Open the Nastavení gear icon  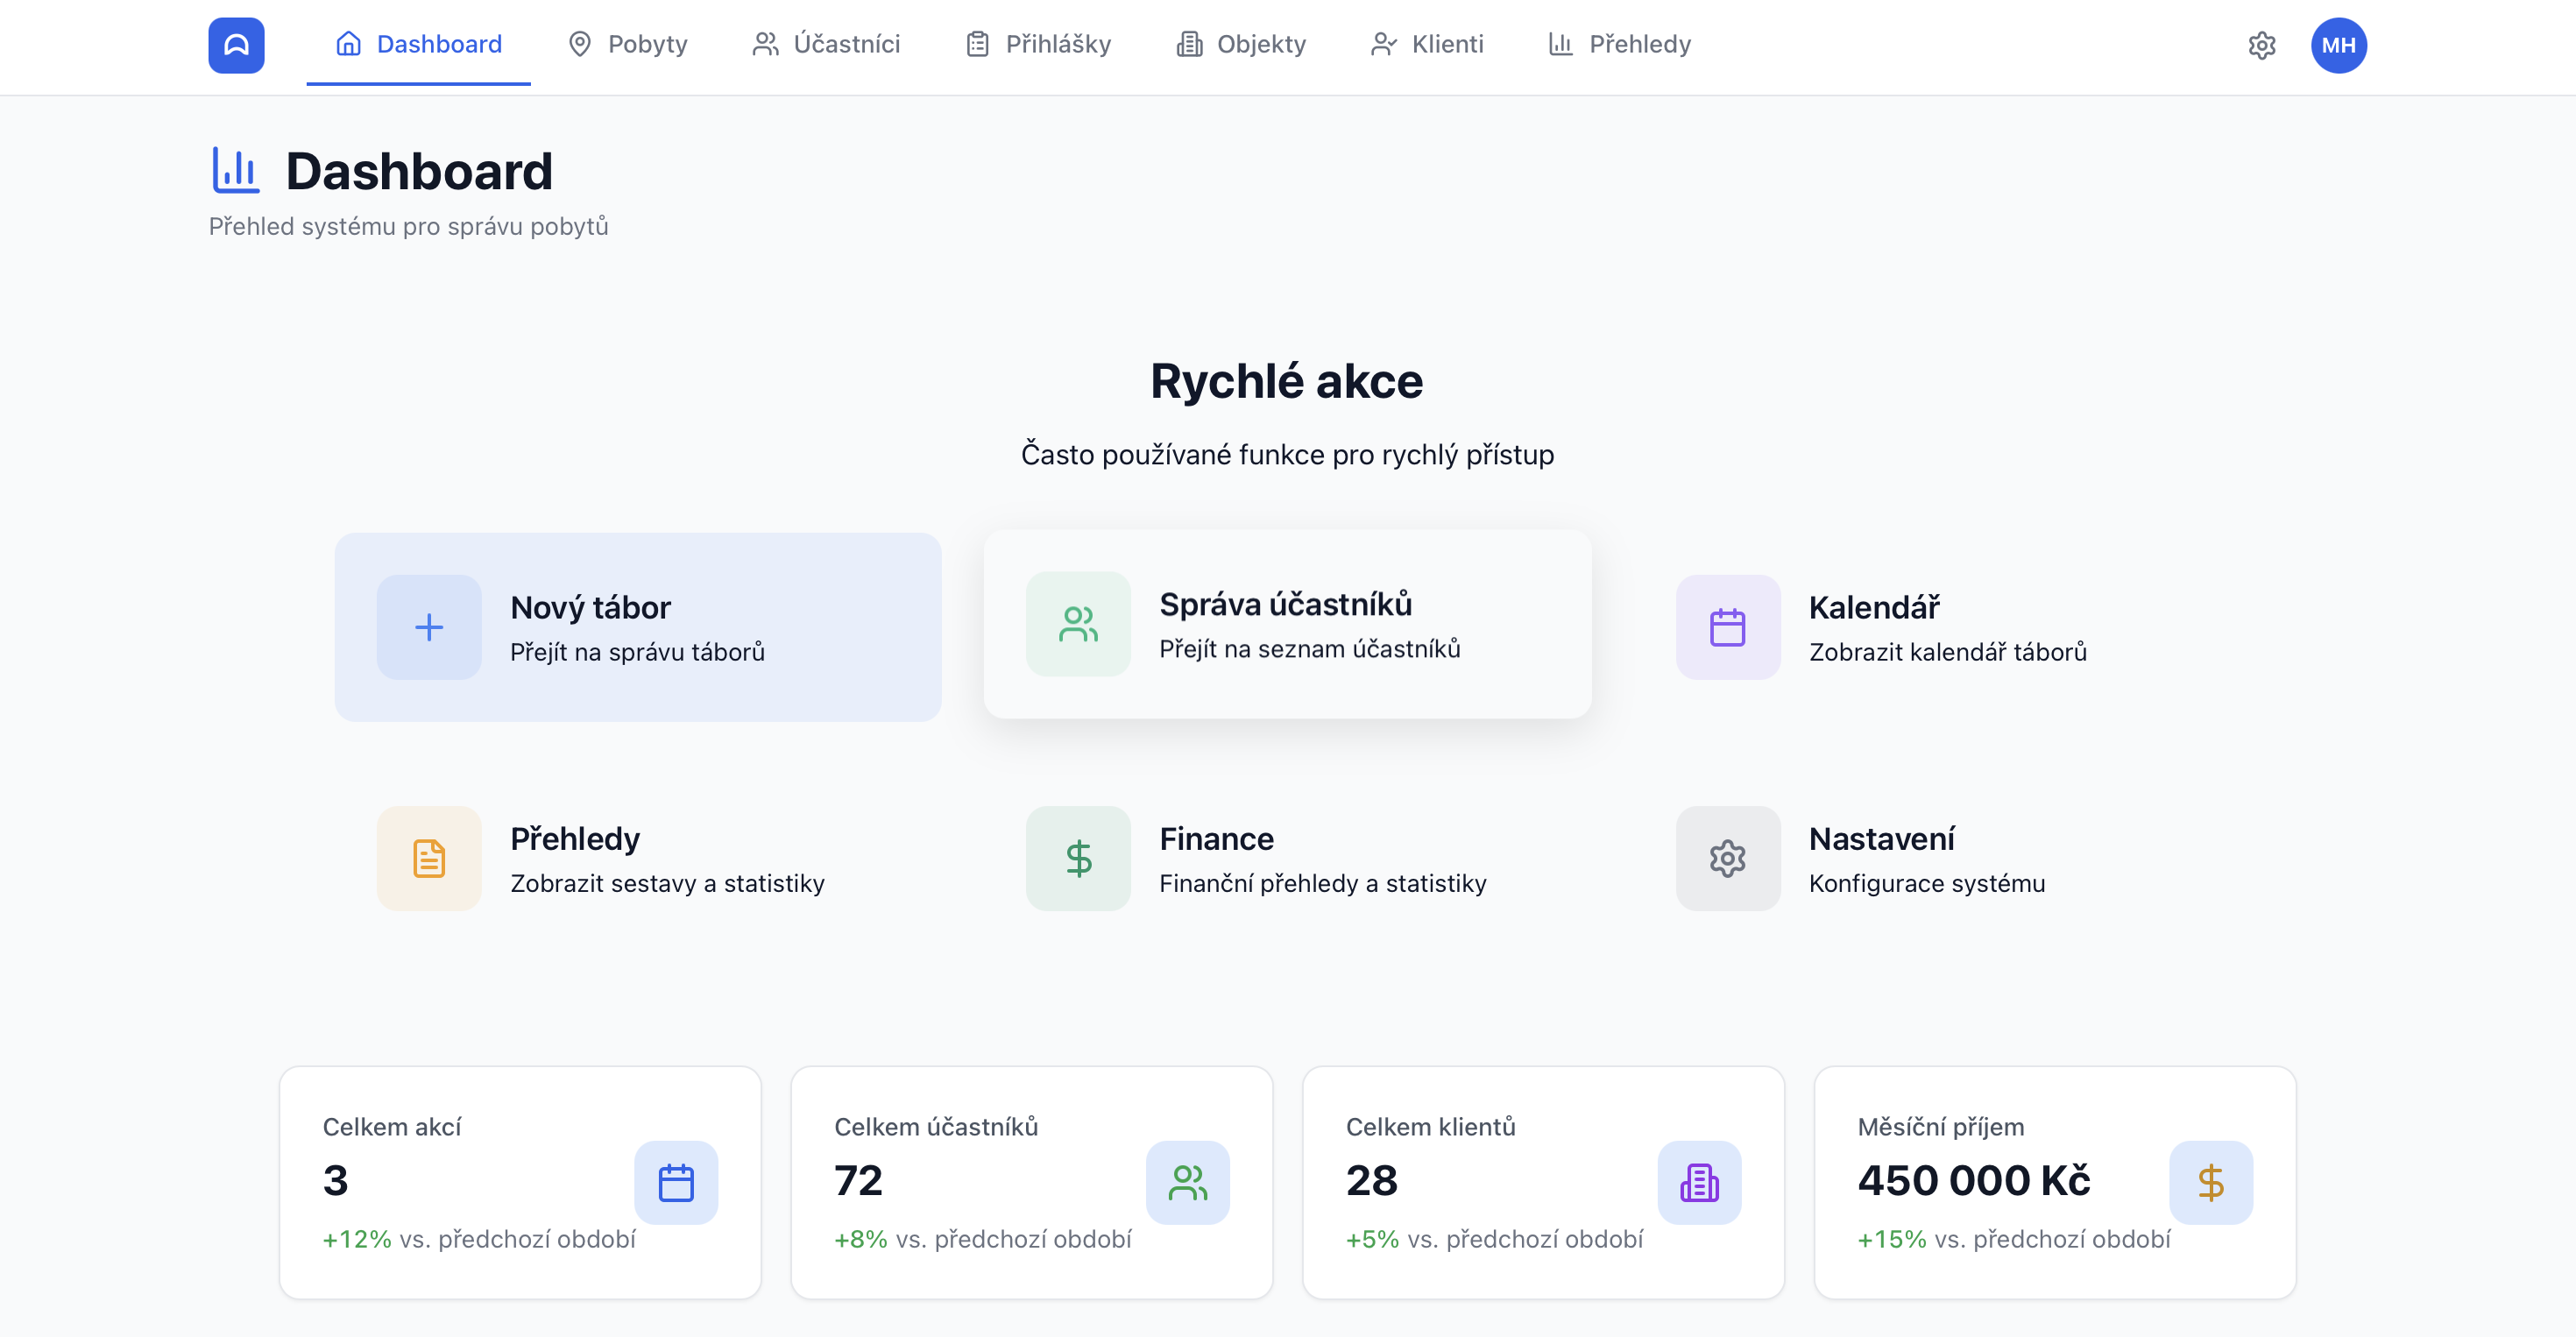coord(1728,858)
